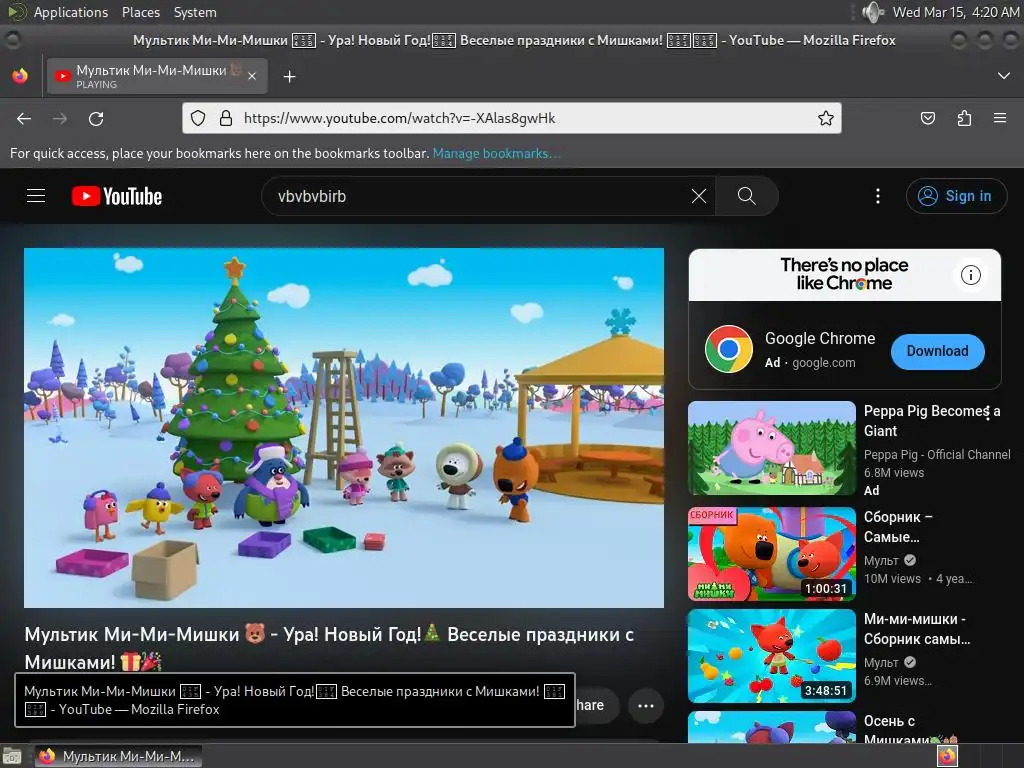Click the Peppa Pig - Official Channel name
This screenshot has width=1024, height=768.
click(937, 455)
